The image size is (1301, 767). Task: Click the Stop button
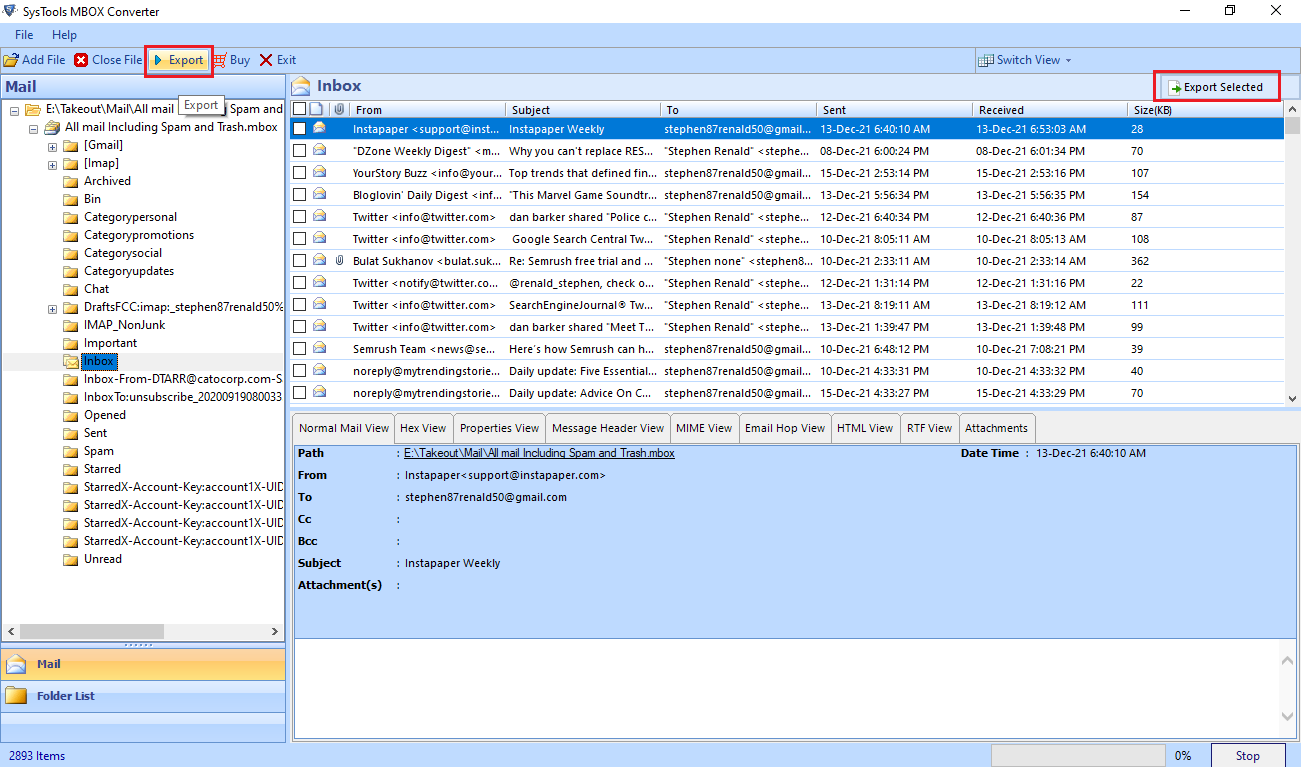tap(1247, 755)
